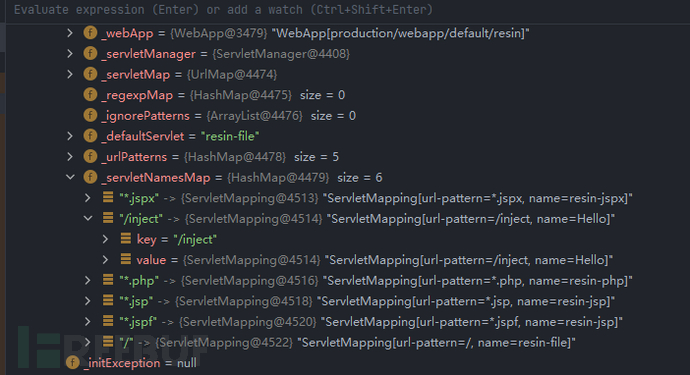Click the icon beside key = "/inject"

[125, 239]
